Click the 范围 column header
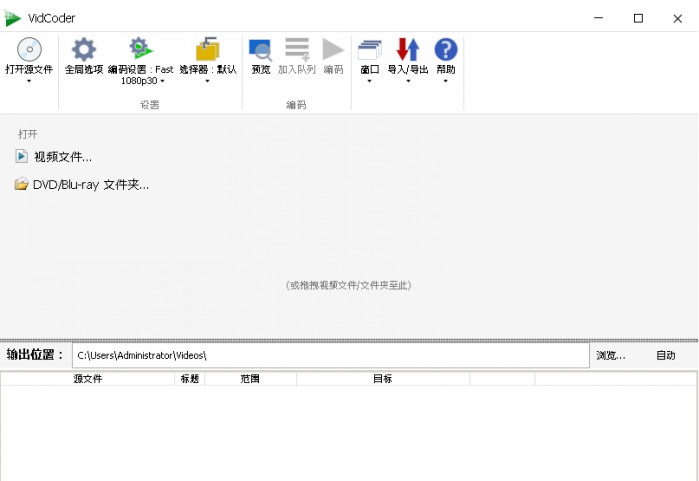Screen dimensions: 699x481 (250, 379)
